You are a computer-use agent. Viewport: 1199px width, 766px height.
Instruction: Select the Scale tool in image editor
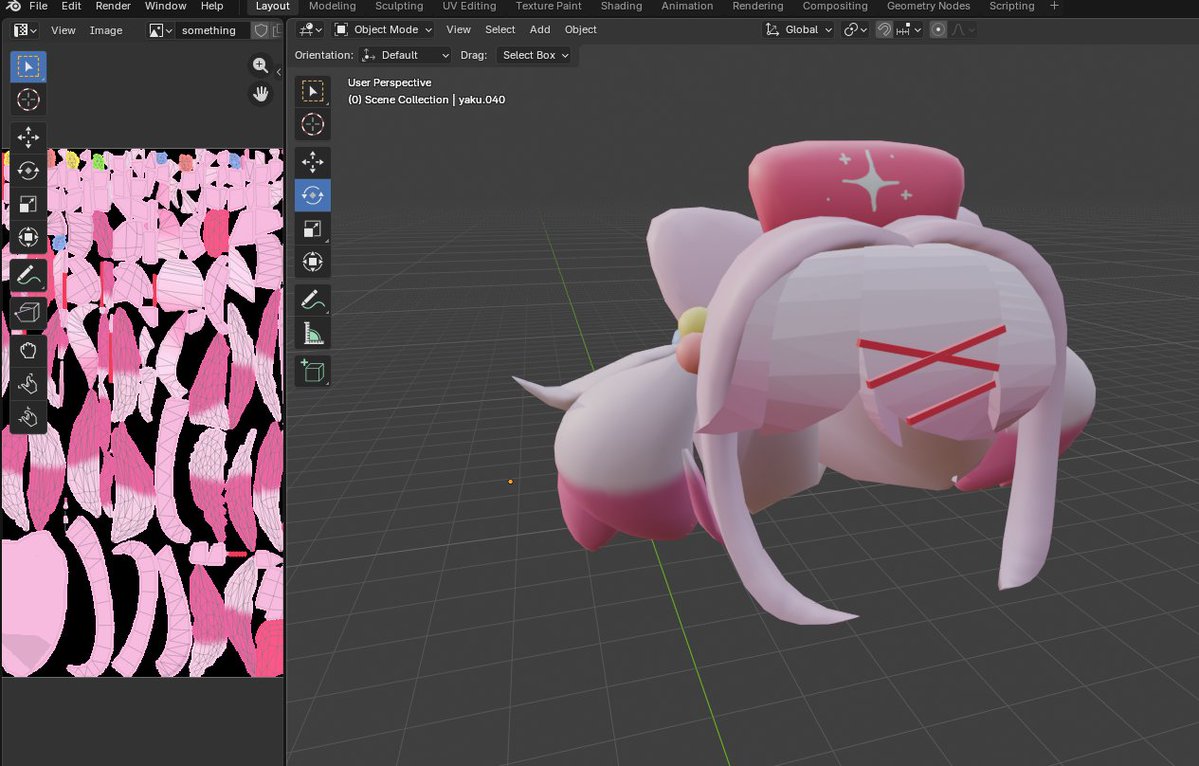point(28,204)
